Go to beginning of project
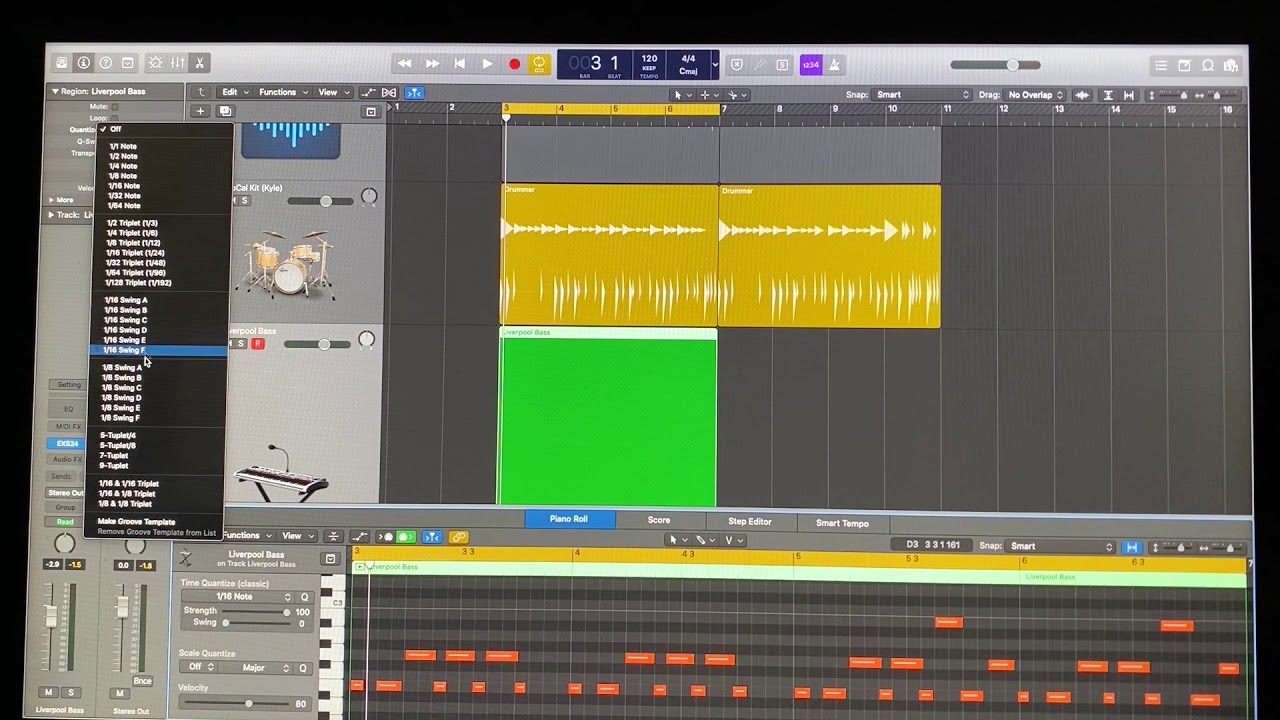 pos(460,64)
